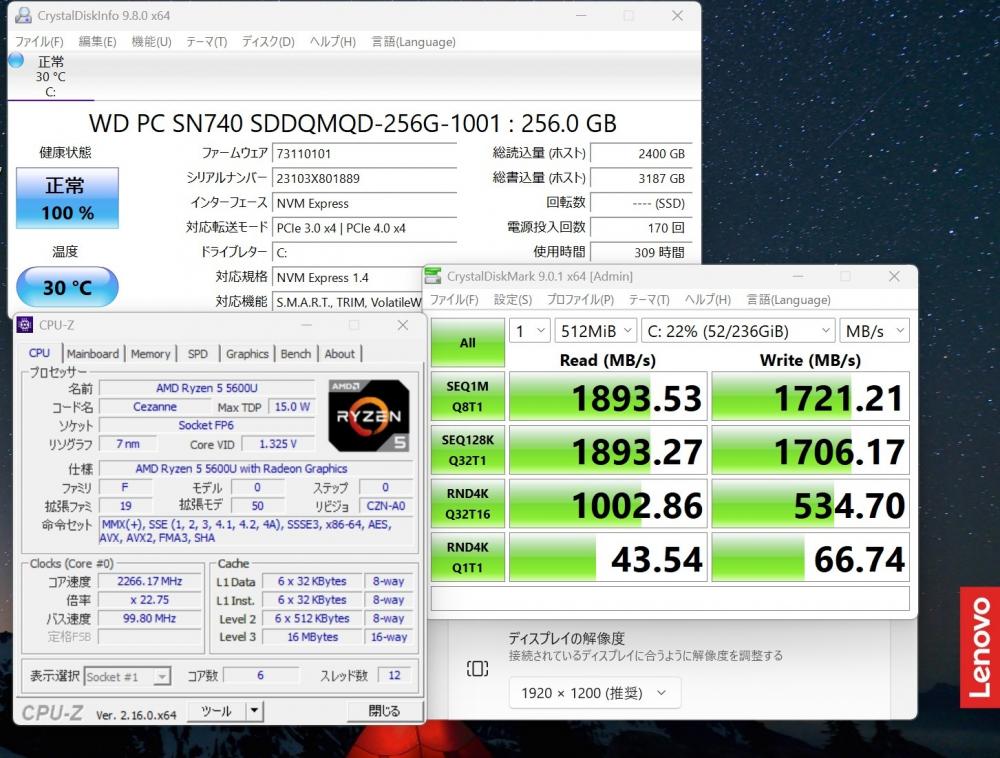The width and height of the screenshot is (1000, 758).
Task: Run the SEQ1M Q8T1 test
Action: click(467, 397)
